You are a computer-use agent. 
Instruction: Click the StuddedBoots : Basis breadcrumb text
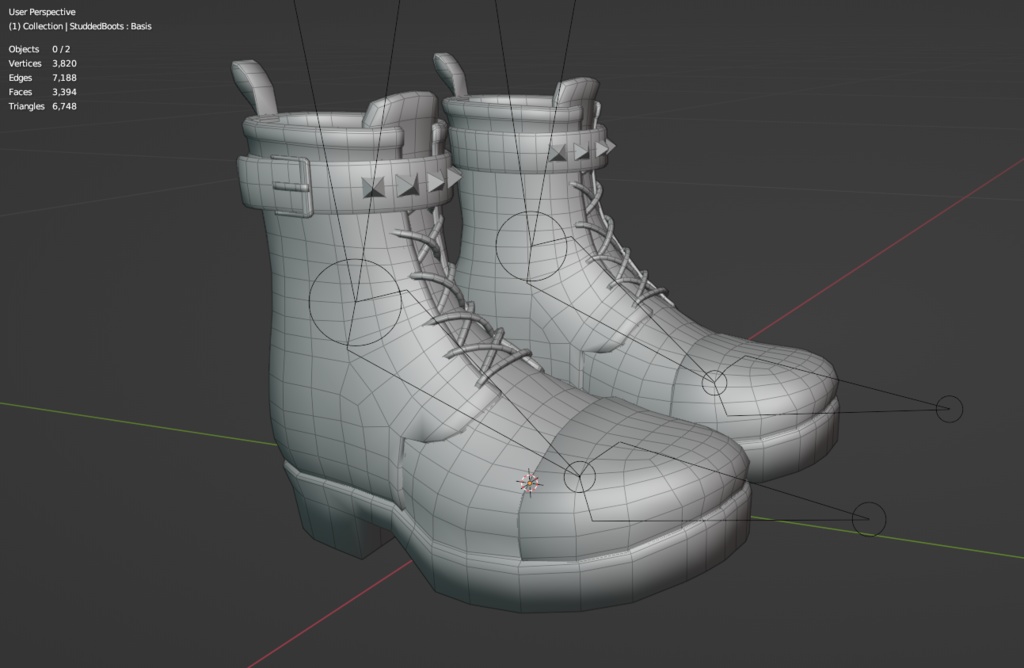[x=113, y=26]
